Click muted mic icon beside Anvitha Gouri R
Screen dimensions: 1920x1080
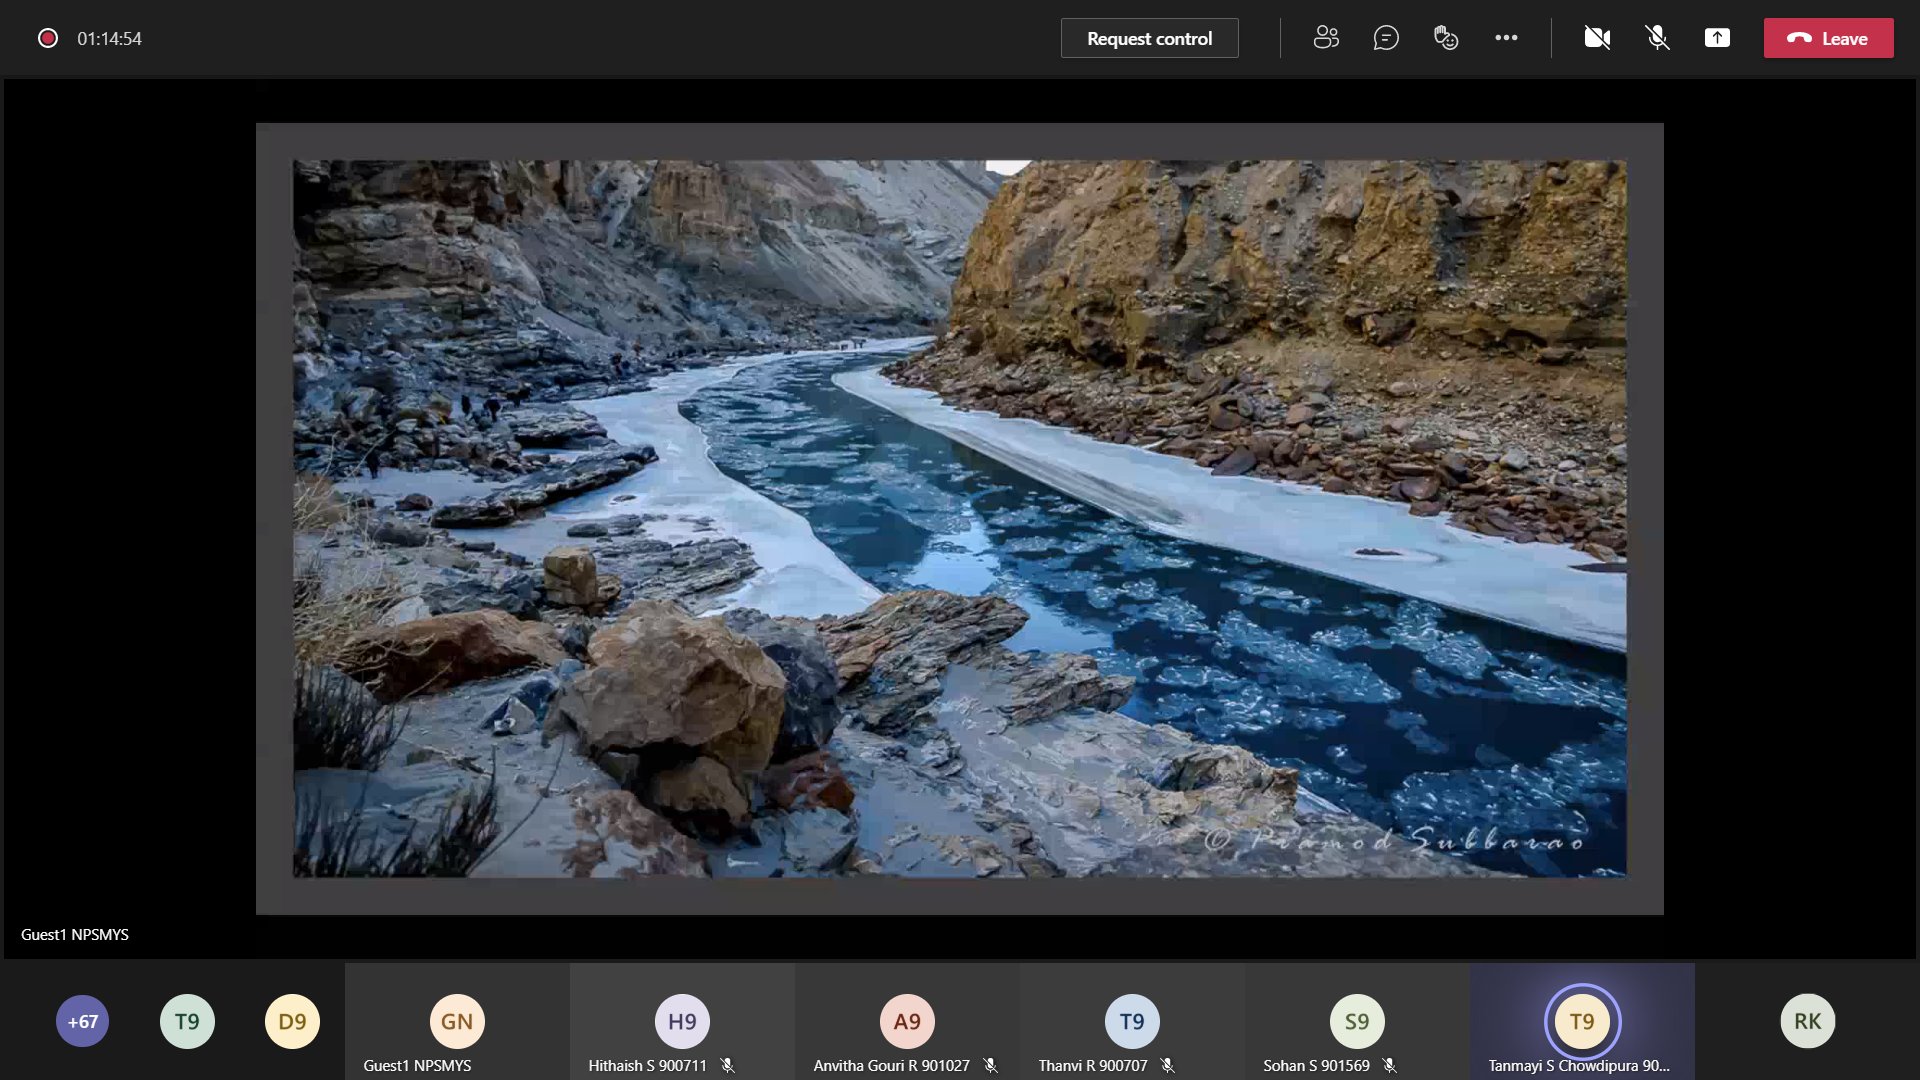pos(990,1066)
